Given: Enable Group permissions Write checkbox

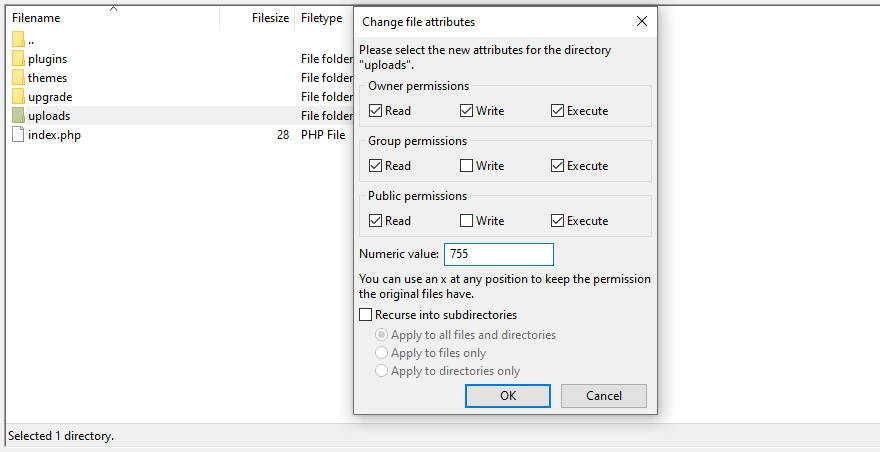Looking at the screenshot, I should (467, 166).
